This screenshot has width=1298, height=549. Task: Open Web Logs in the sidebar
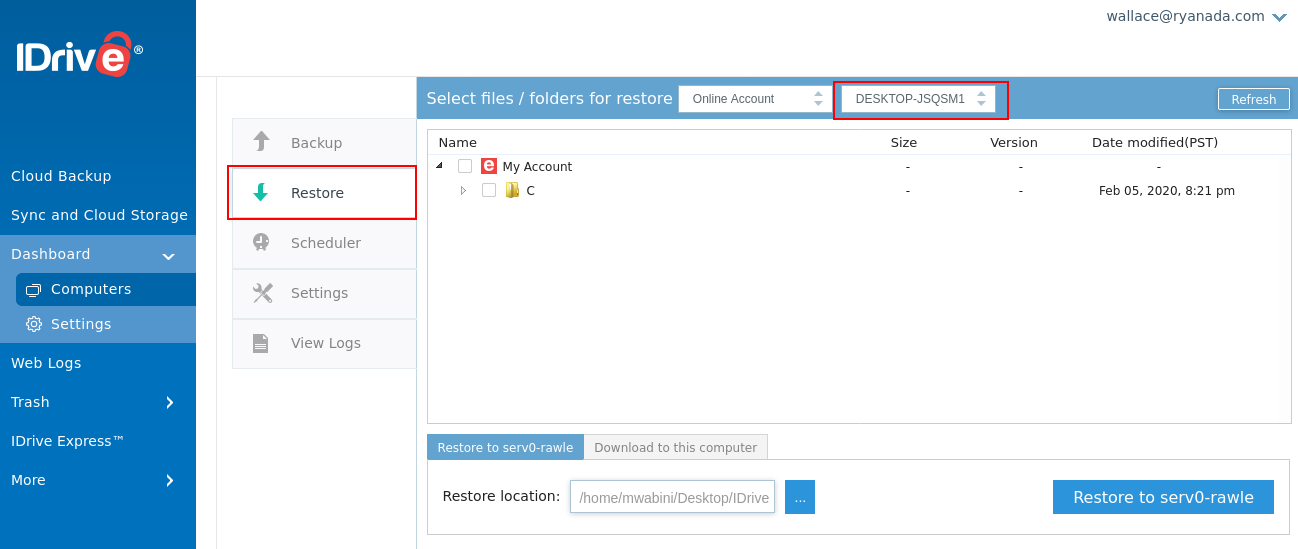click(x=46, y=363)
